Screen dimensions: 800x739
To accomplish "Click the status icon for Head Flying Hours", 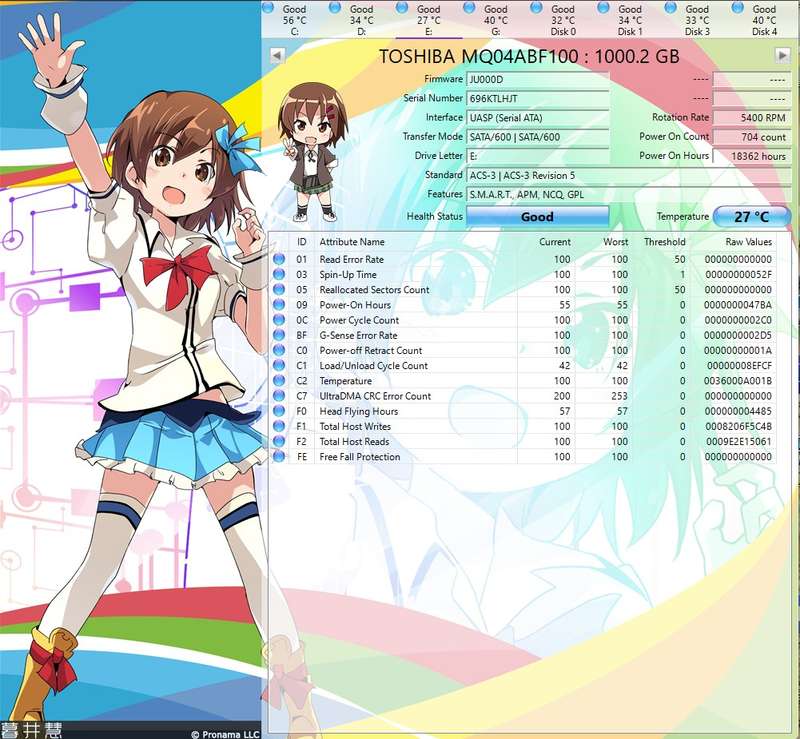I will [279, 411].
